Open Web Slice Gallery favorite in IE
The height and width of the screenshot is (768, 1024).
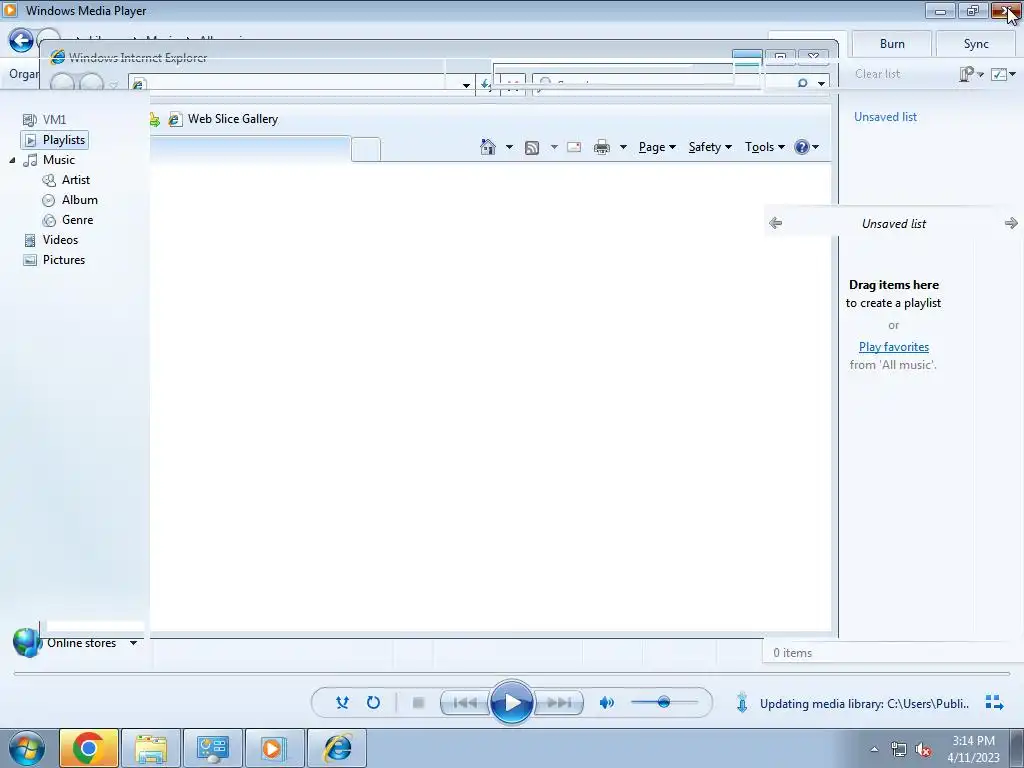pos(224,119)
